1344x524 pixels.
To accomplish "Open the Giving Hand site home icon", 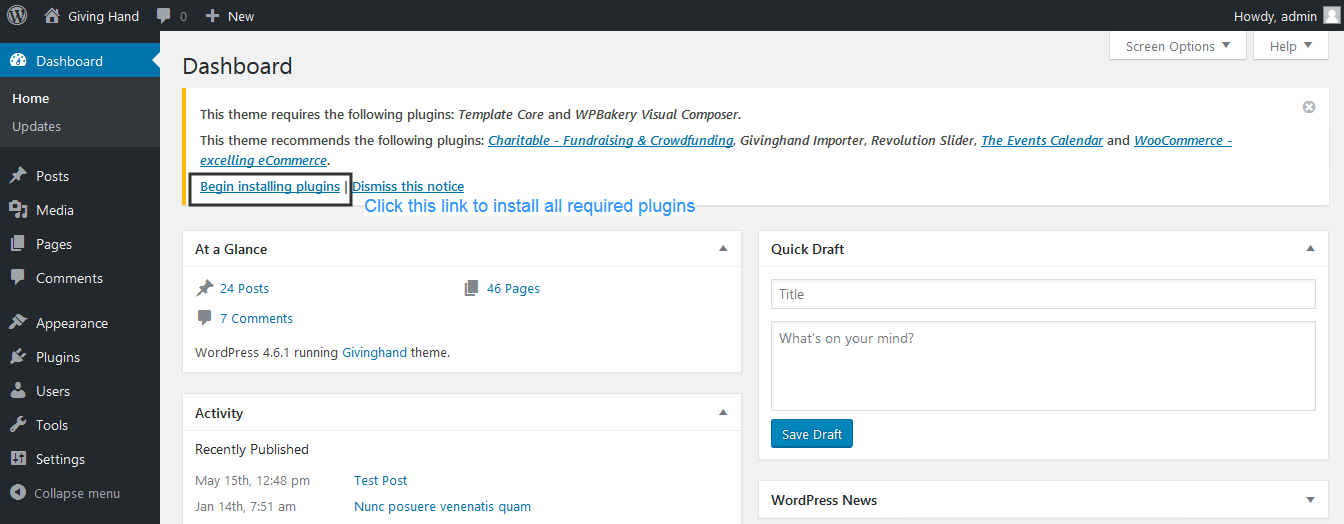I will pos(53,16).
